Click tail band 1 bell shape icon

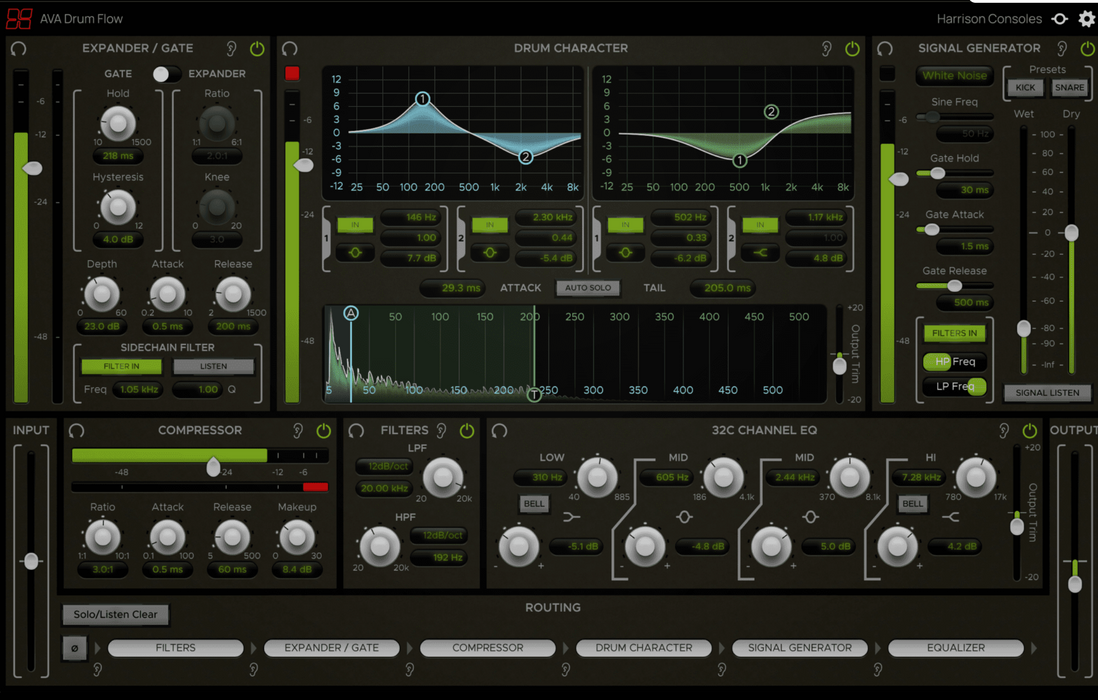click(x=625, y=253)
